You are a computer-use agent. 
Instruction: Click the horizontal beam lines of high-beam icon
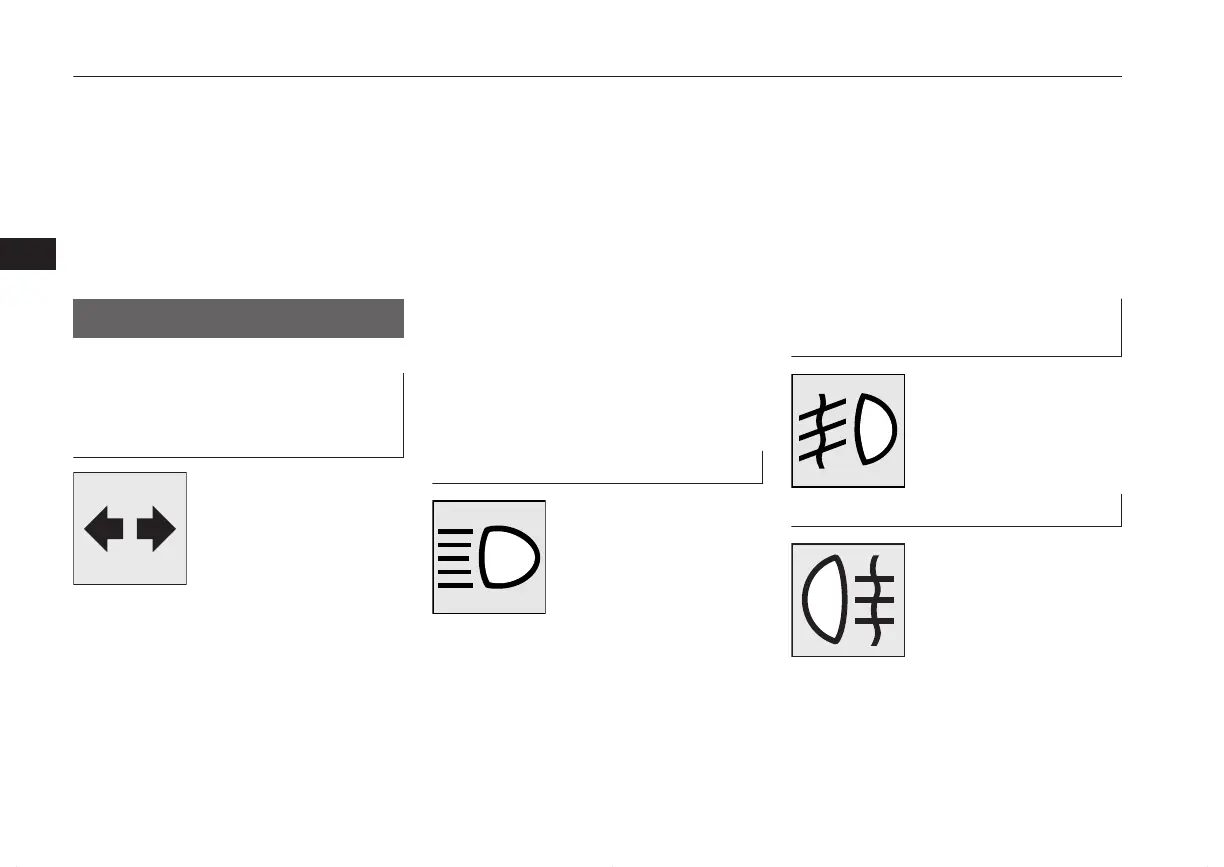click(455, 557)
